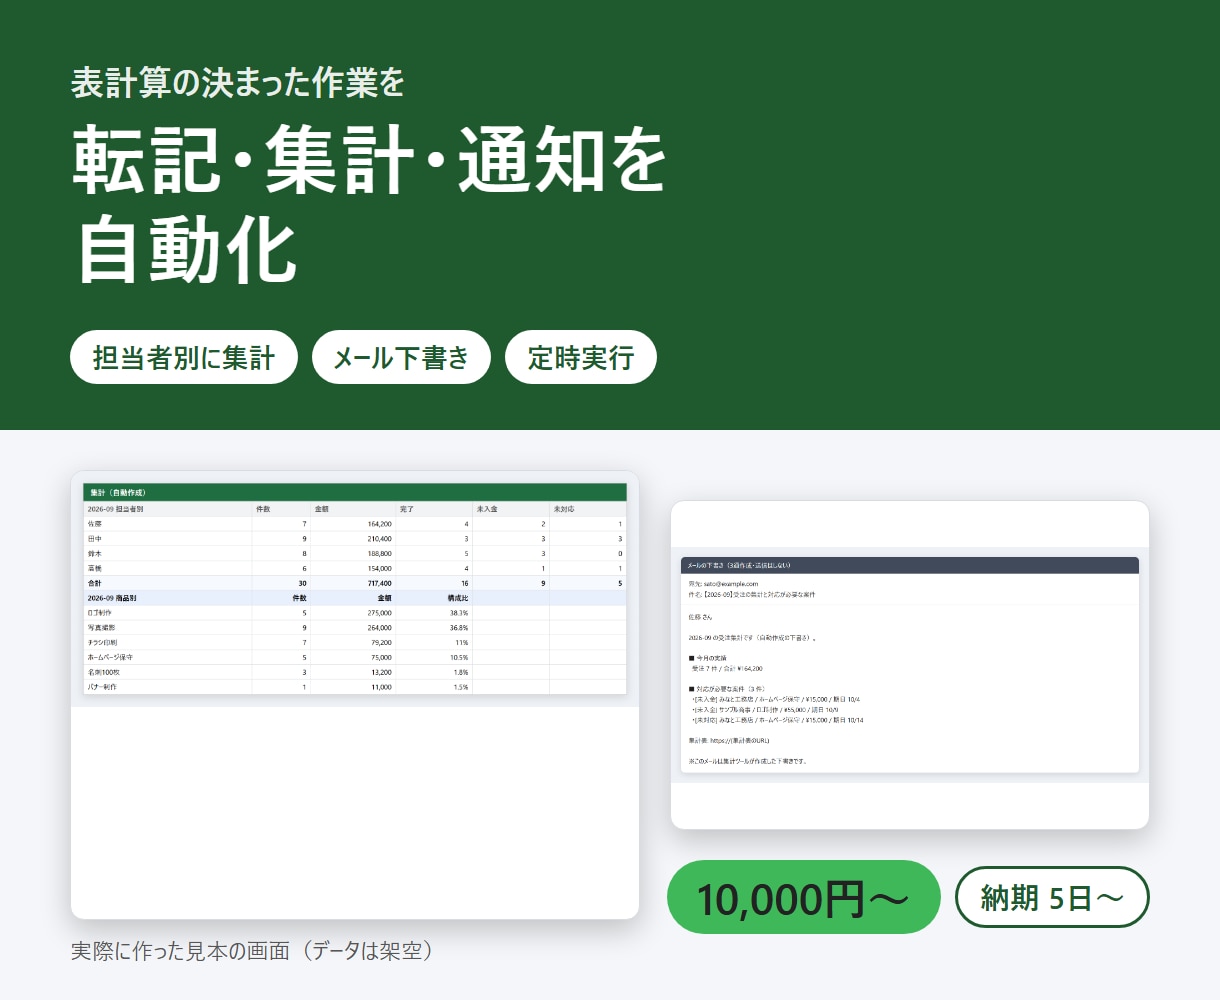The width and height of the screenshot is (1220, 1000).
Task: Click the amount 164,200 in 佐藤 row
Action: pyautogui.click(x=379, y=524)
